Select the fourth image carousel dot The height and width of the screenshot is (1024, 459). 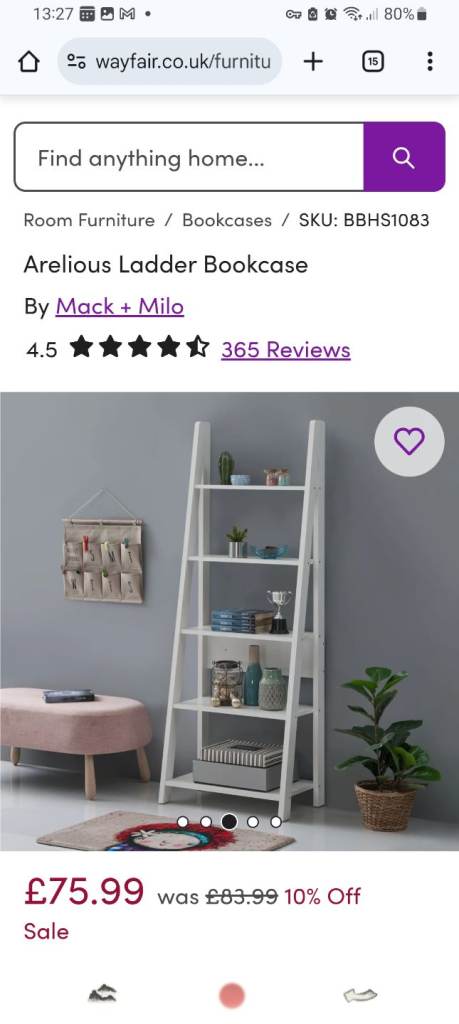[253, 822]
